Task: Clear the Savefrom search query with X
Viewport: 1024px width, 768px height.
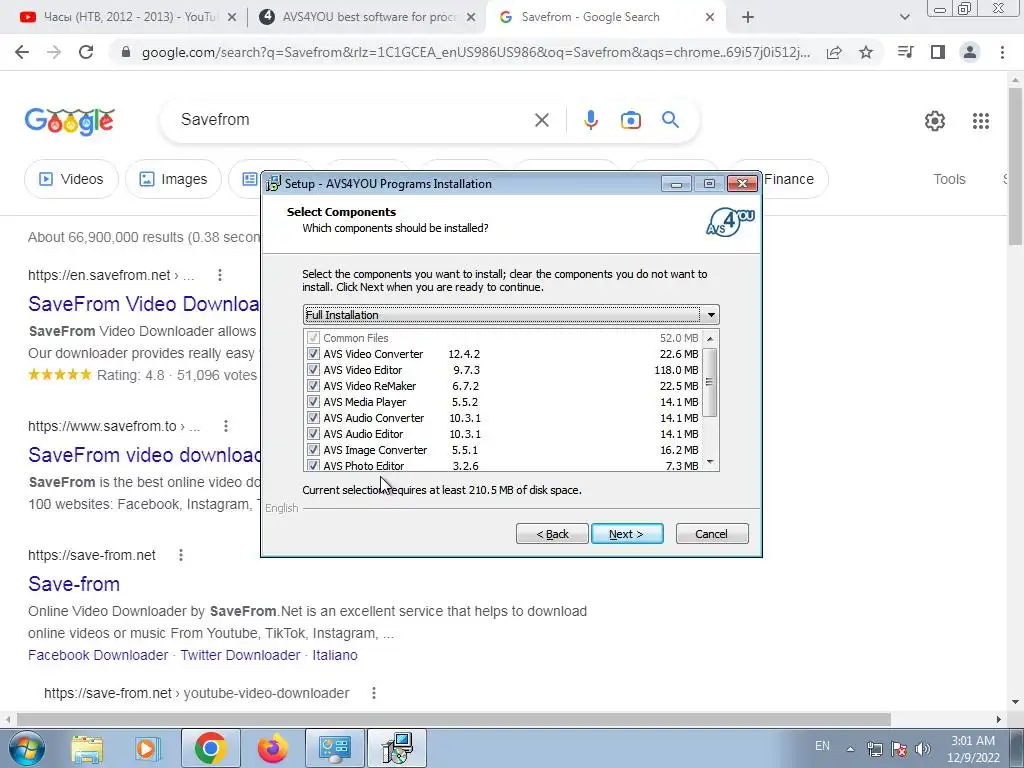Action: [x=541, y=120]
